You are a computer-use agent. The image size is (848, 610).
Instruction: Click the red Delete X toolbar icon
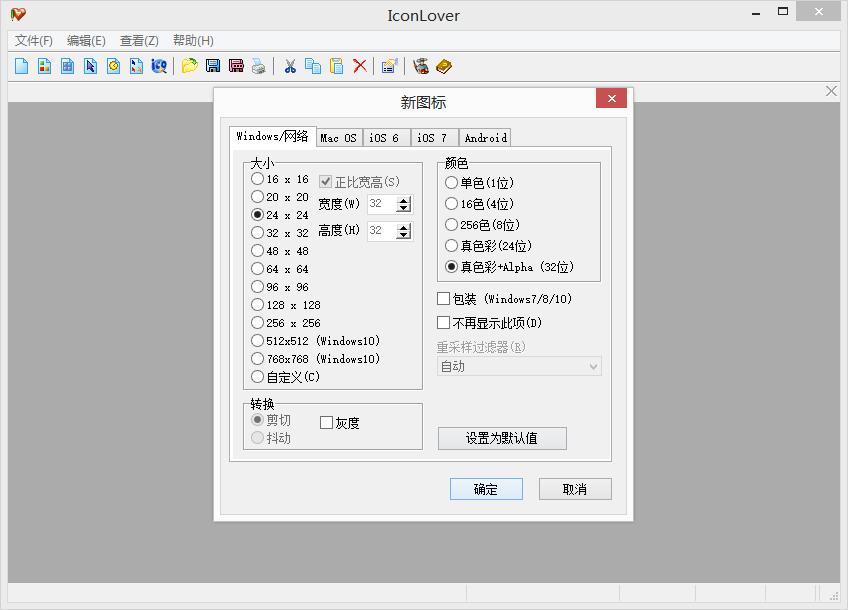point(356,66)
